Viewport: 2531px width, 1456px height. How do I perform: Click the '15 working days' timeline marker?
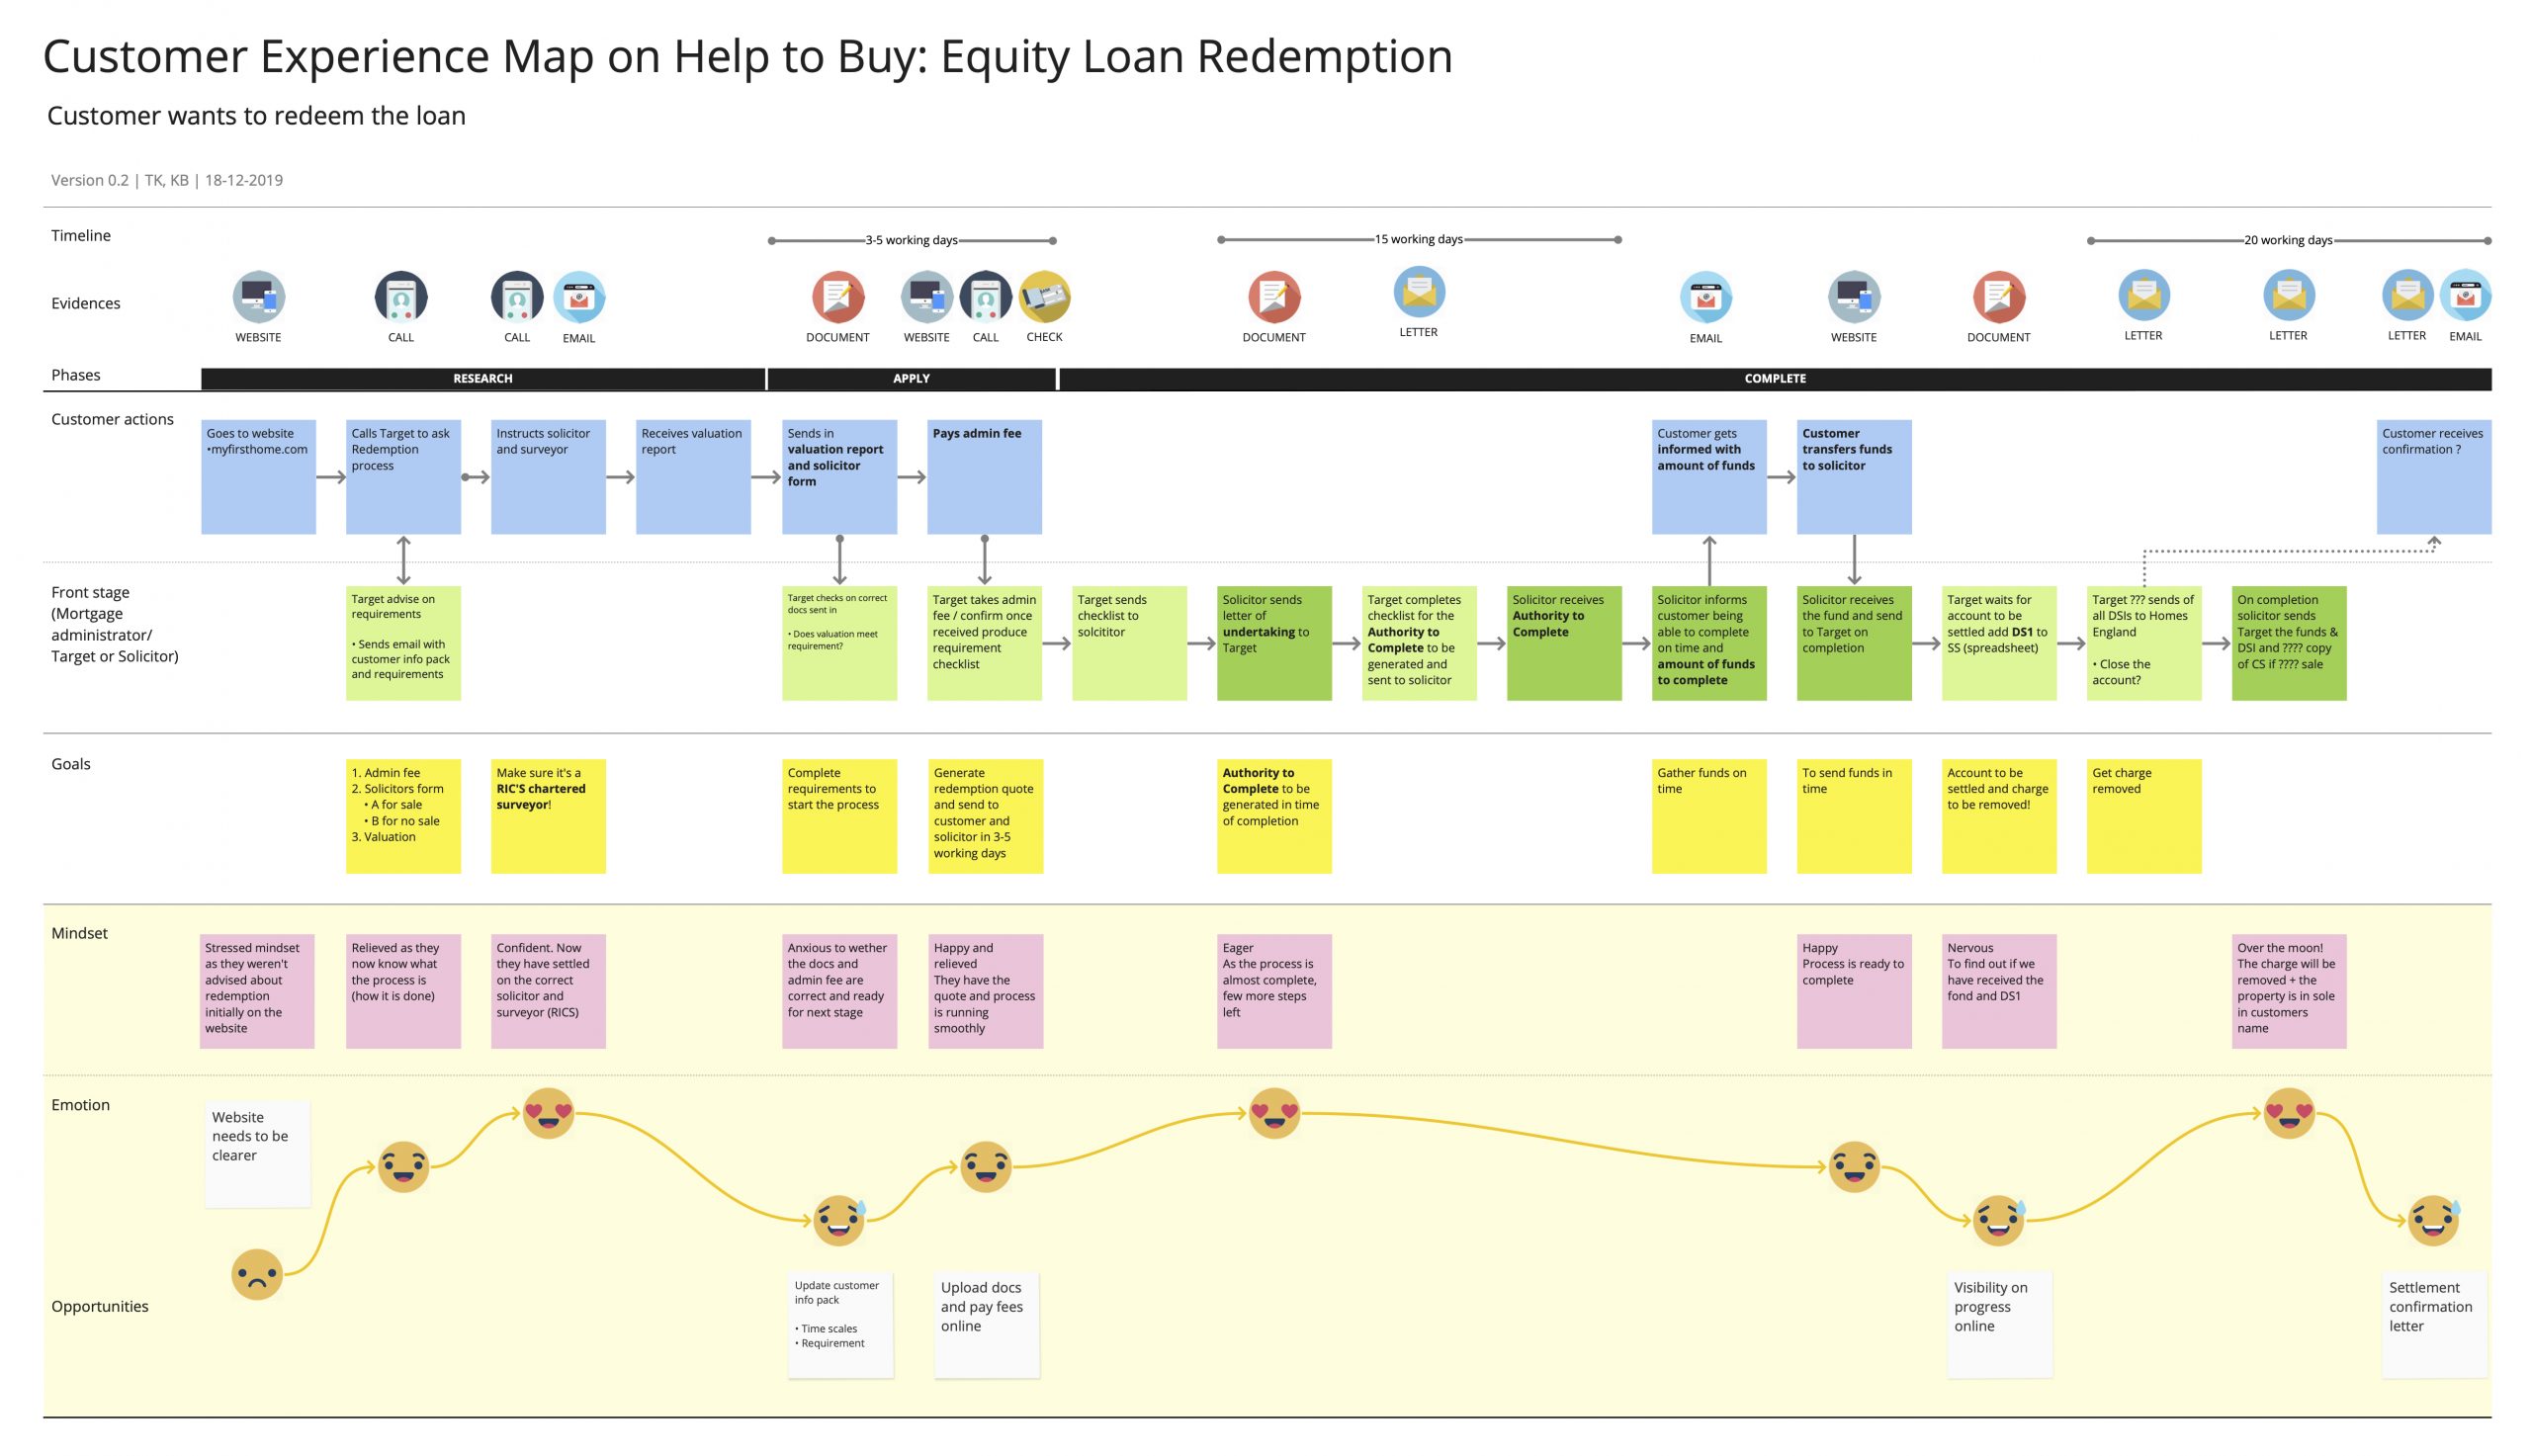click(1418, 240)
